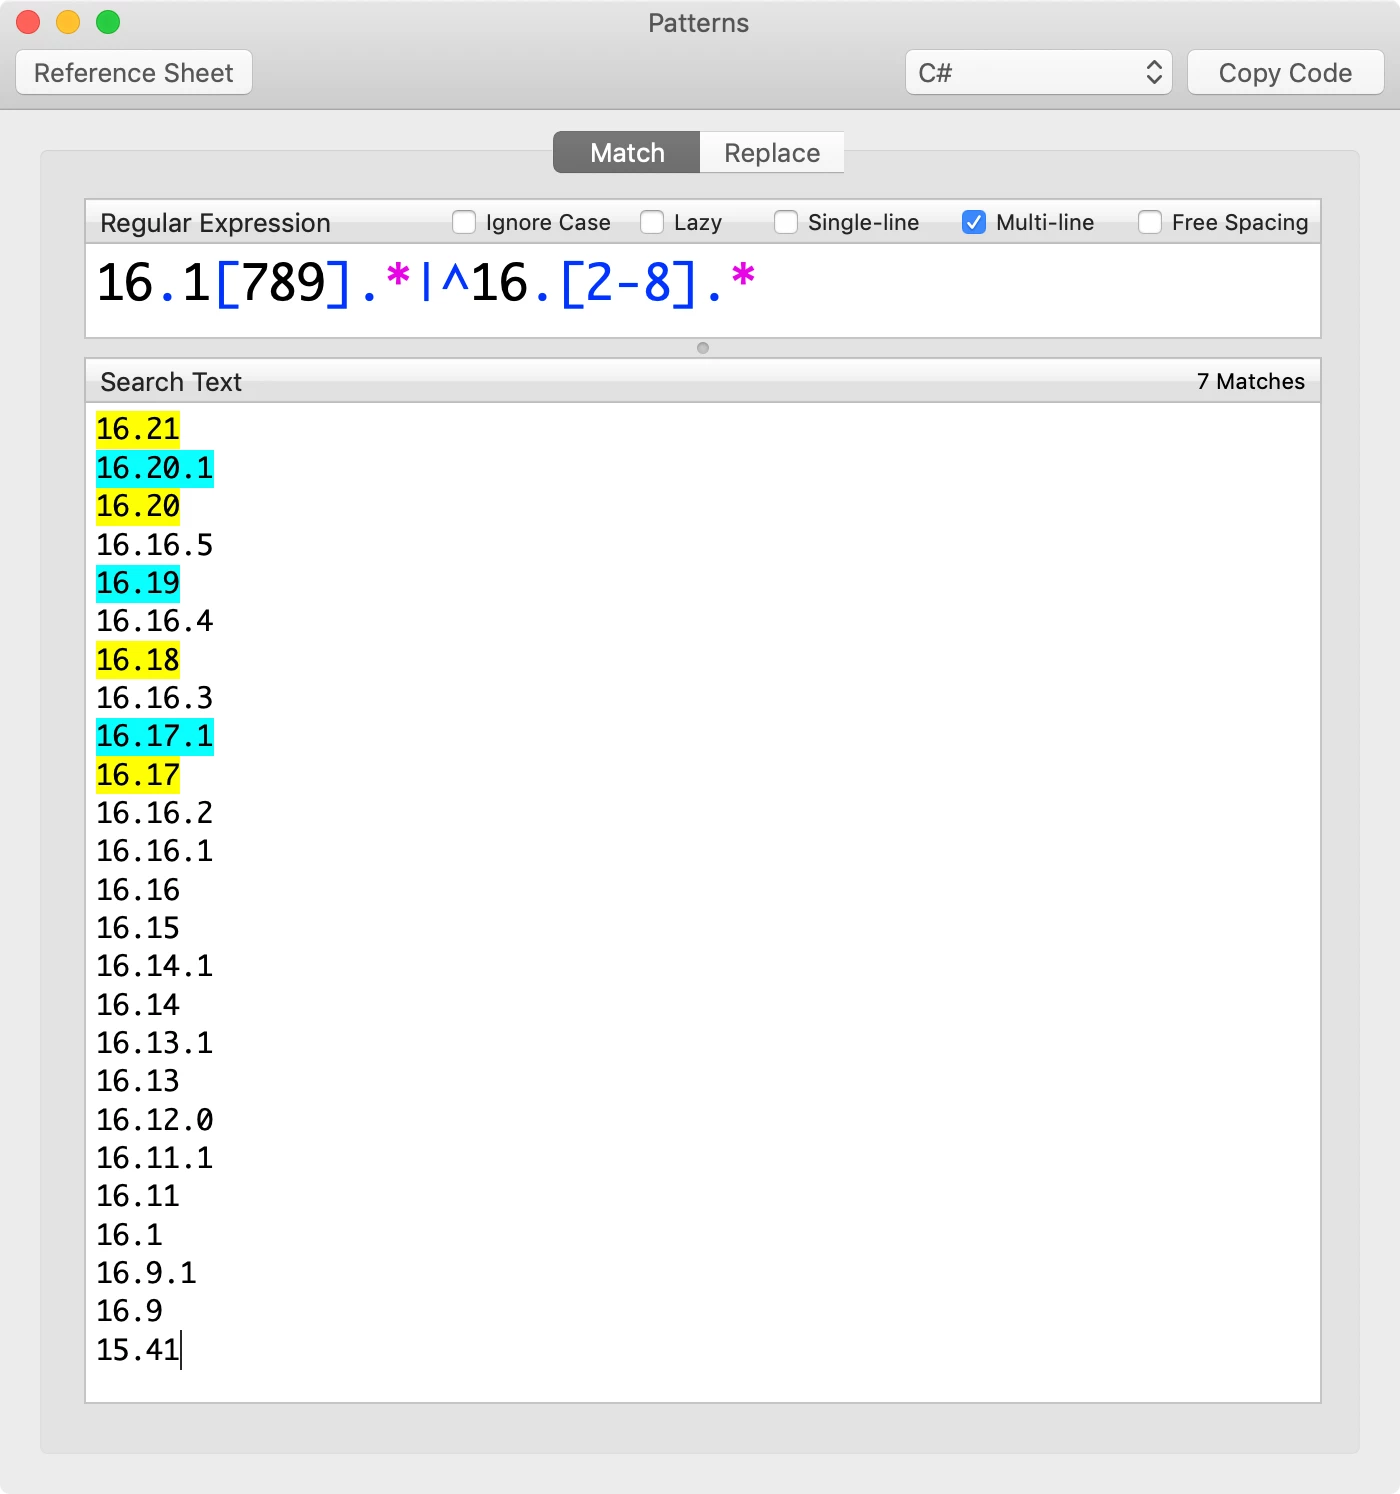Click the highlighted line 16.21
Image resolution: width=1400 pixels, height=1494 pixels.
(138, 429)
